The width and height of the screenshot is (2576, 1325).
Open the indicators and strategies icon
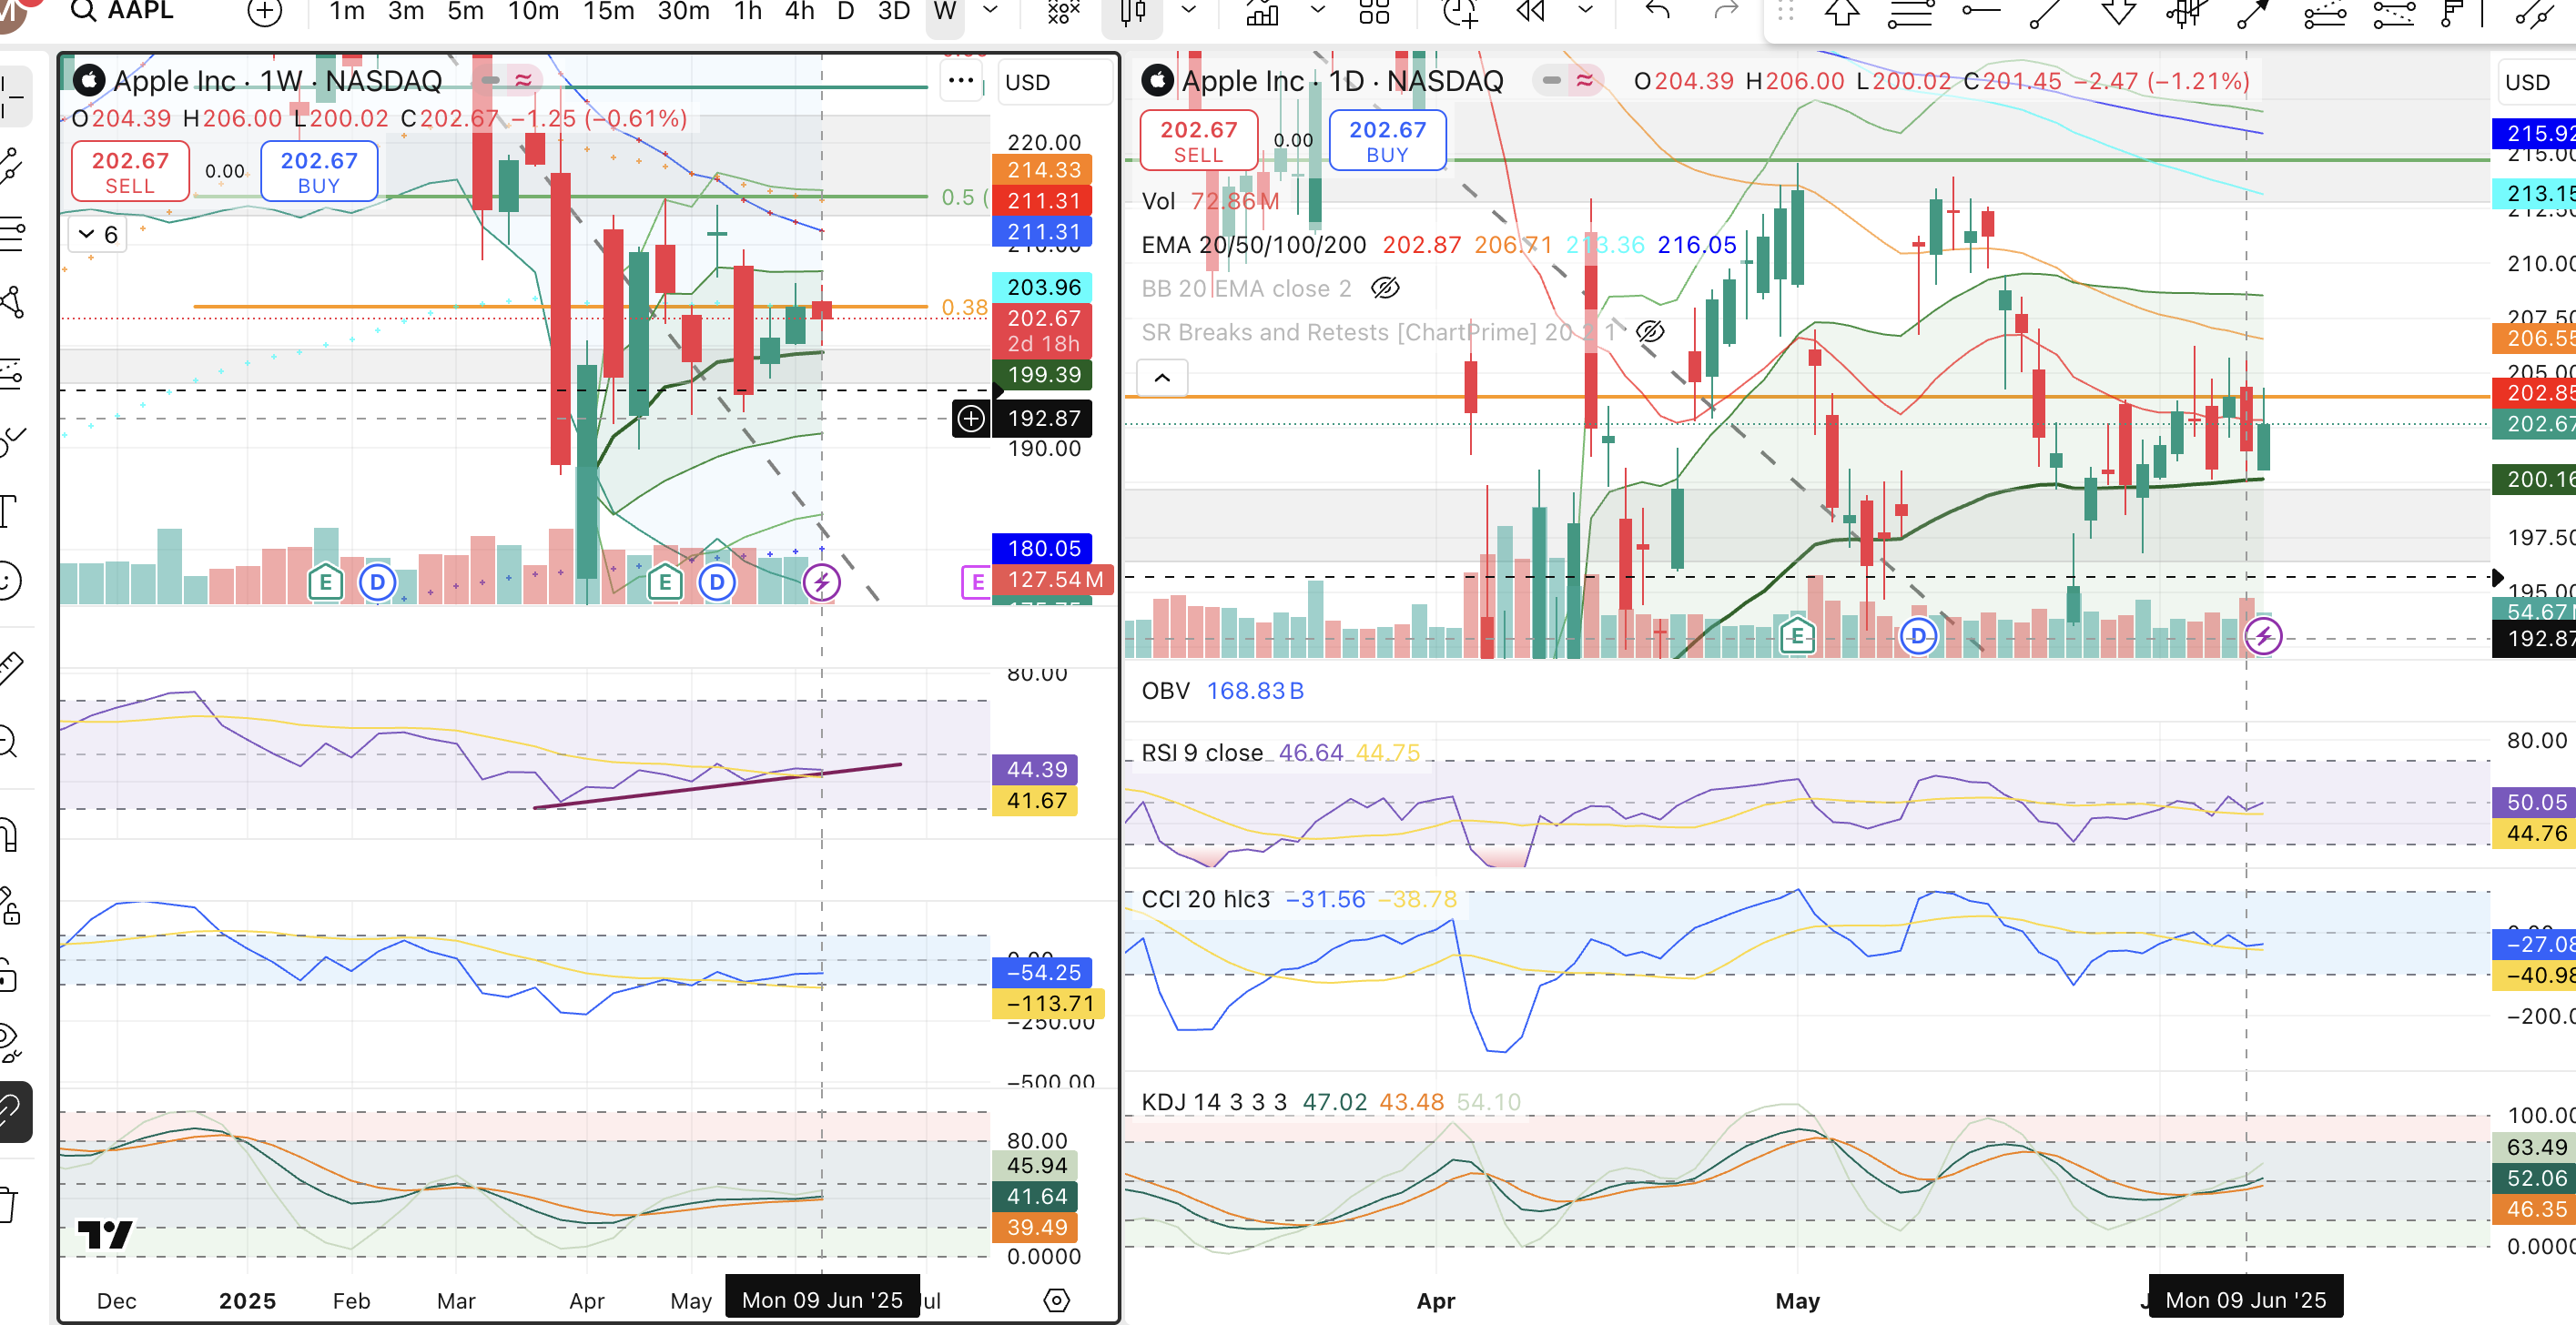pos(1063,12)
